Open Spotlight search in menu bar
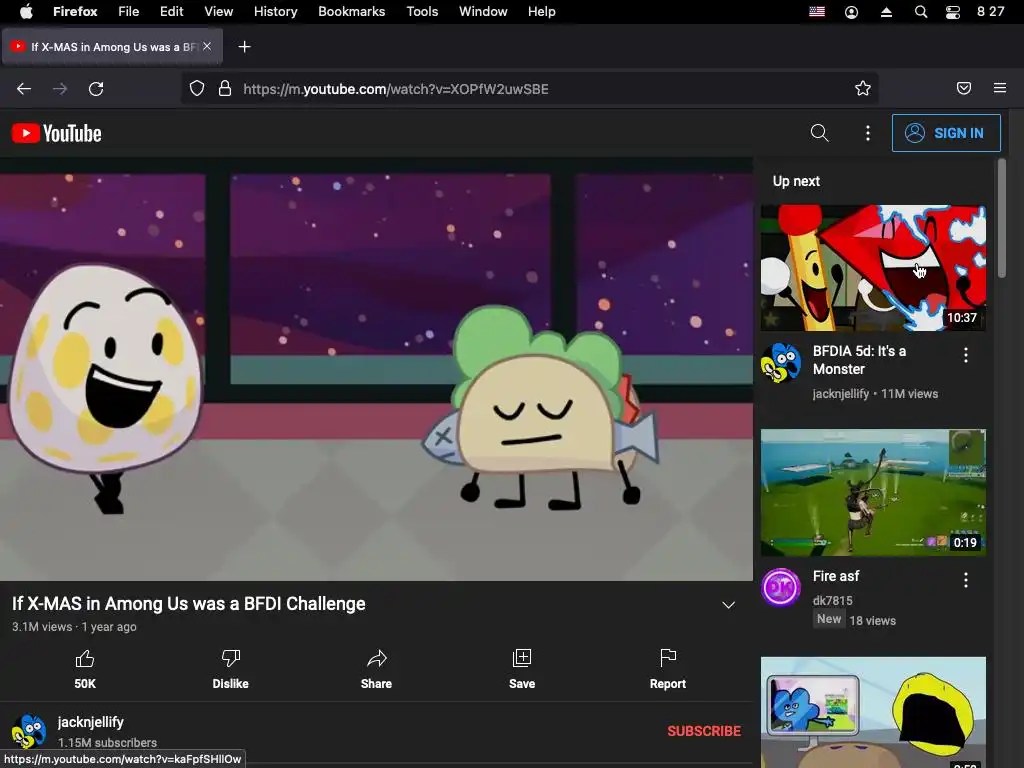 pyautogui.click(x=921, y=12)
